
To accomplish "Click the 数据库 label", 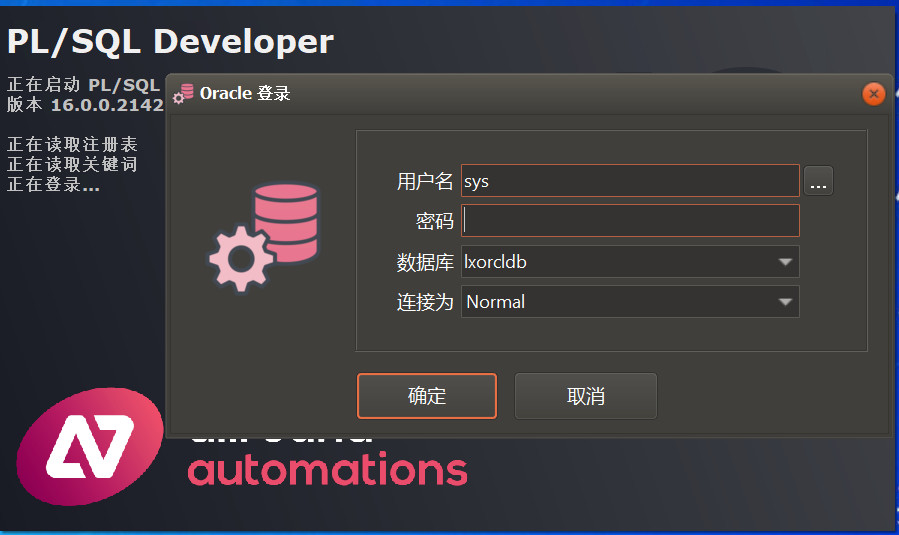I will click(425, 262).
